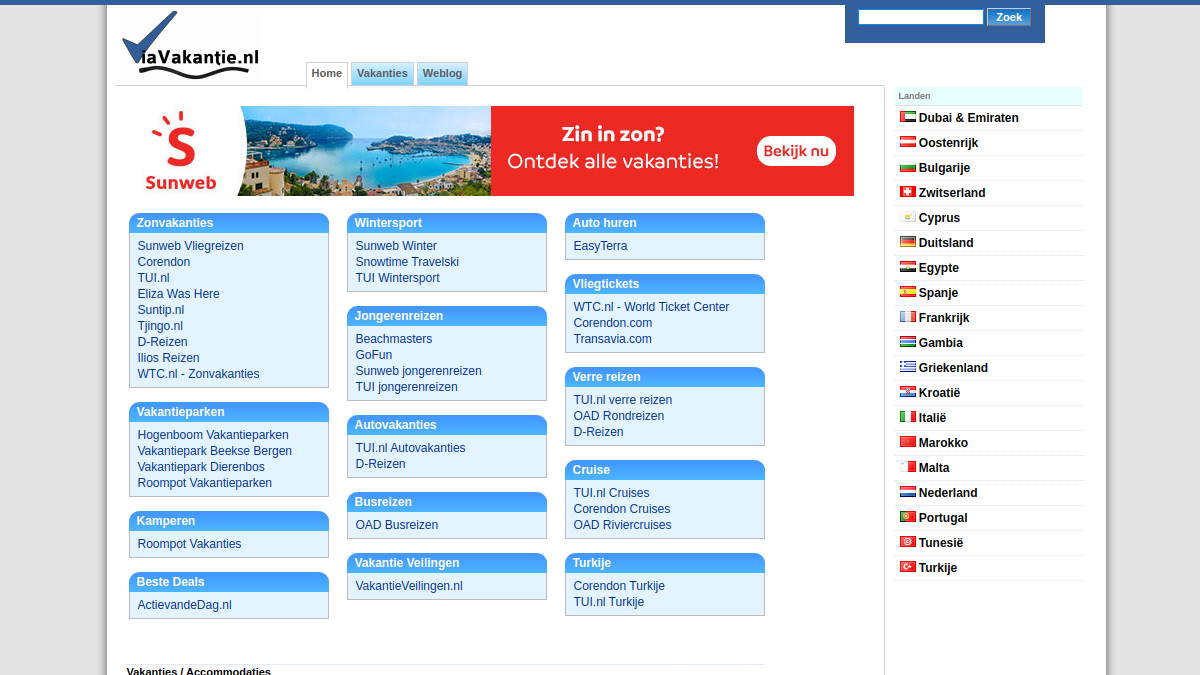Open the VakantieVeilingen.nl link

(409, 586)
